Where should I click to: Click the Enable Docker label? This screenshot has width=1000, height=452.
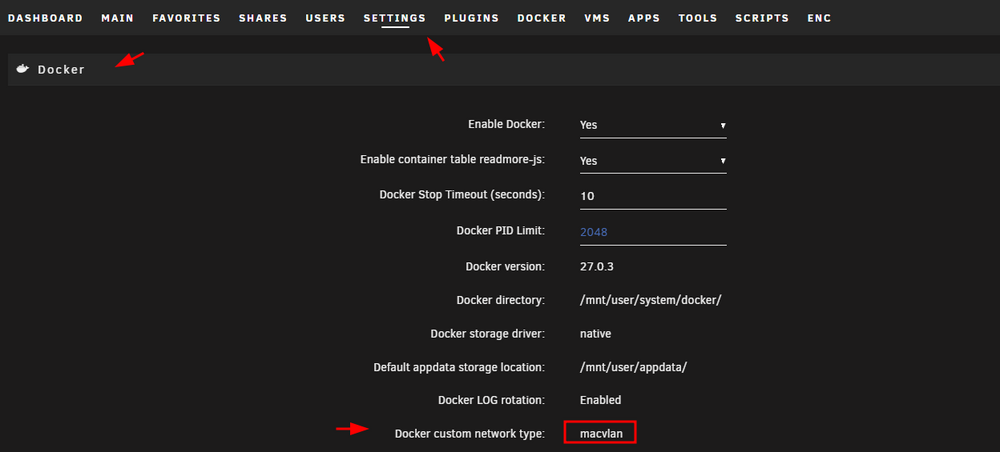(x=506, y=124)
